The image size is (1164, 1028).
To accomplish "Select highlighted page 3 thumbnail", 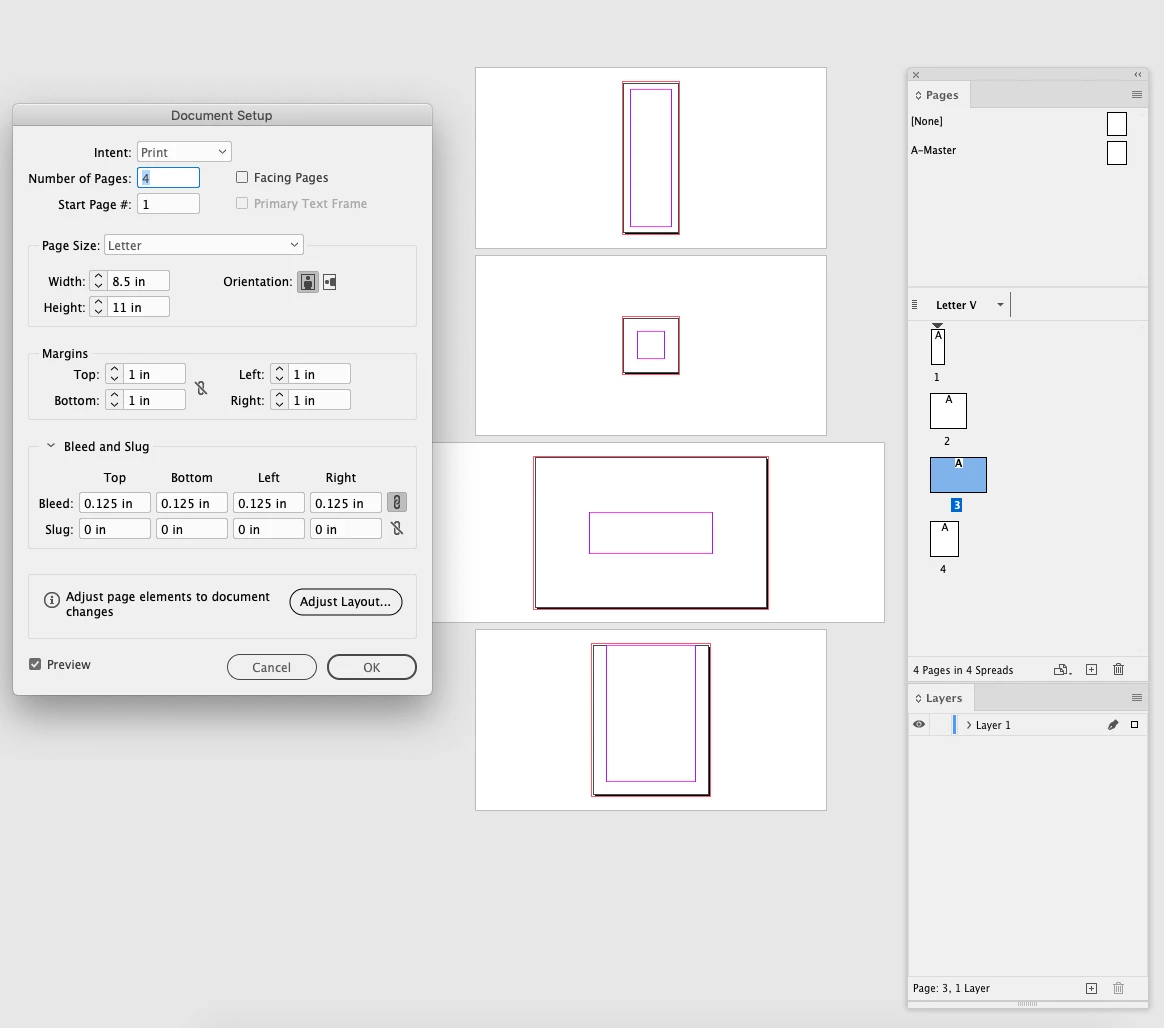I will pyautogui.click(x=958, y=475).
